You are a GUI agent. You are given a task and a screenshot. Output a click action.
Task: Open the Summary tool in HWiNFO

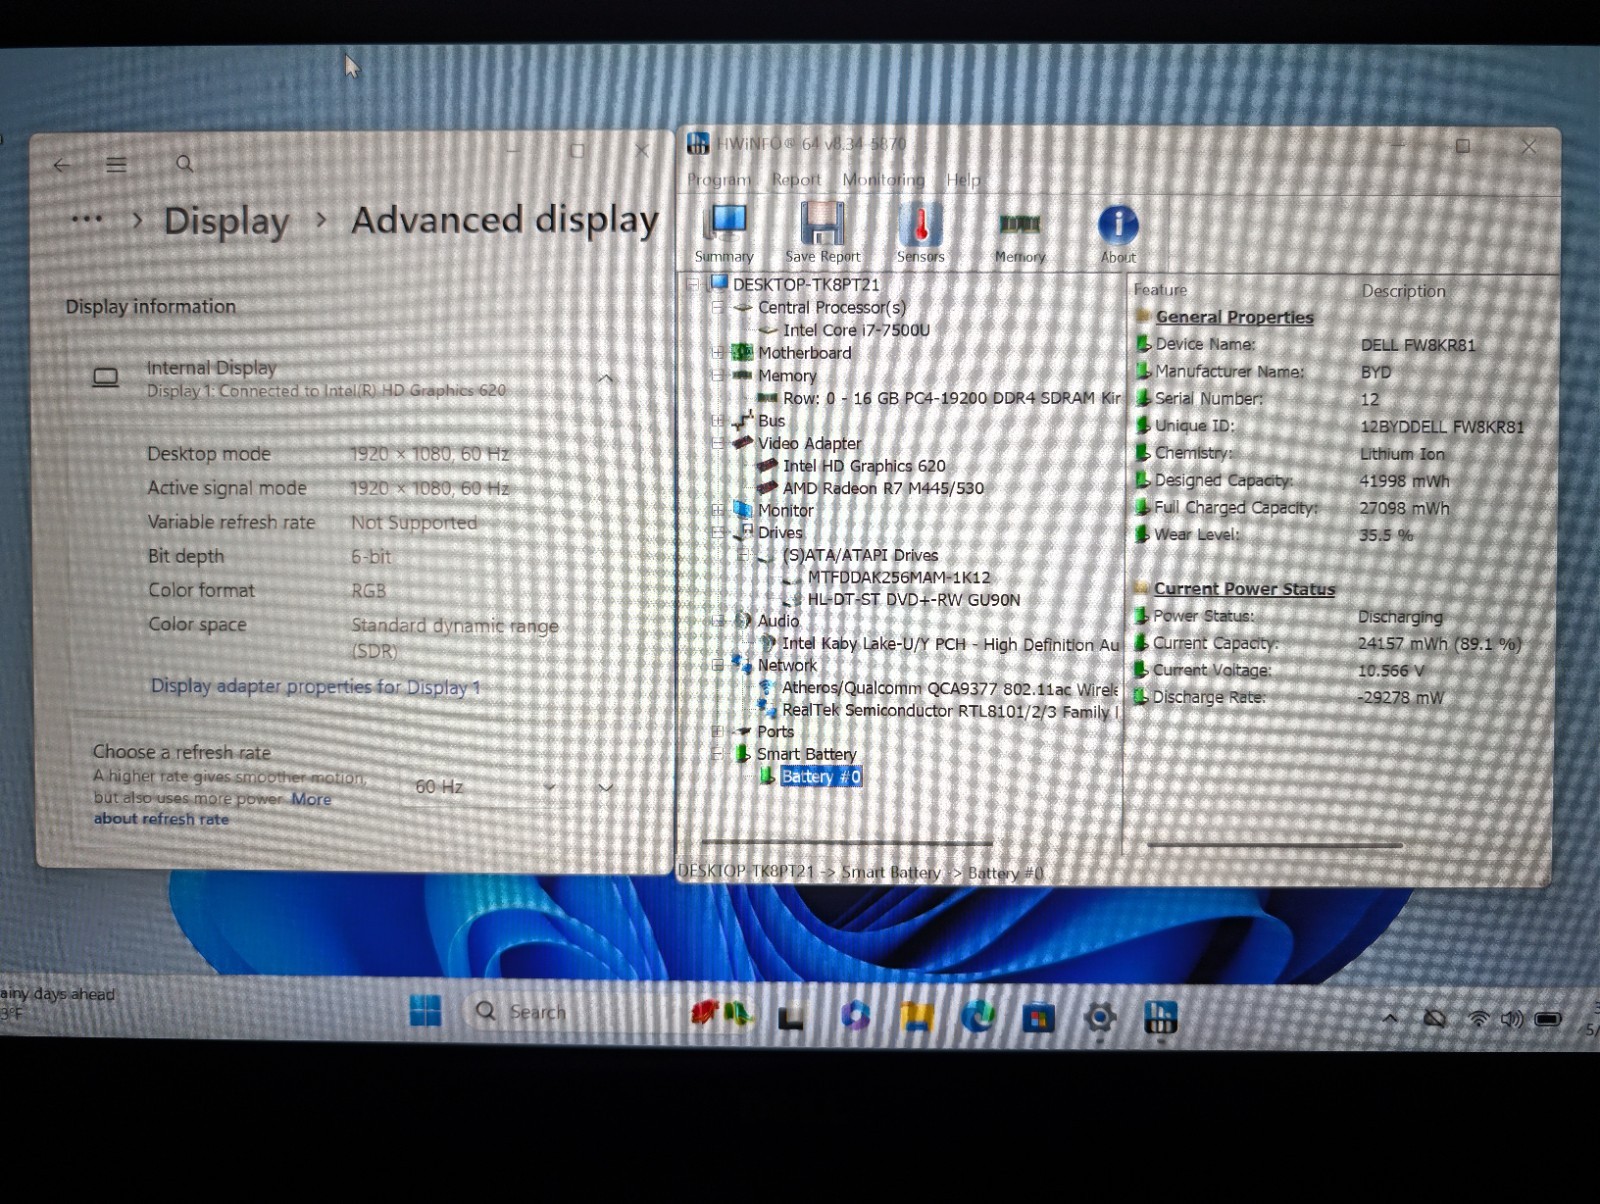point(725,234)
